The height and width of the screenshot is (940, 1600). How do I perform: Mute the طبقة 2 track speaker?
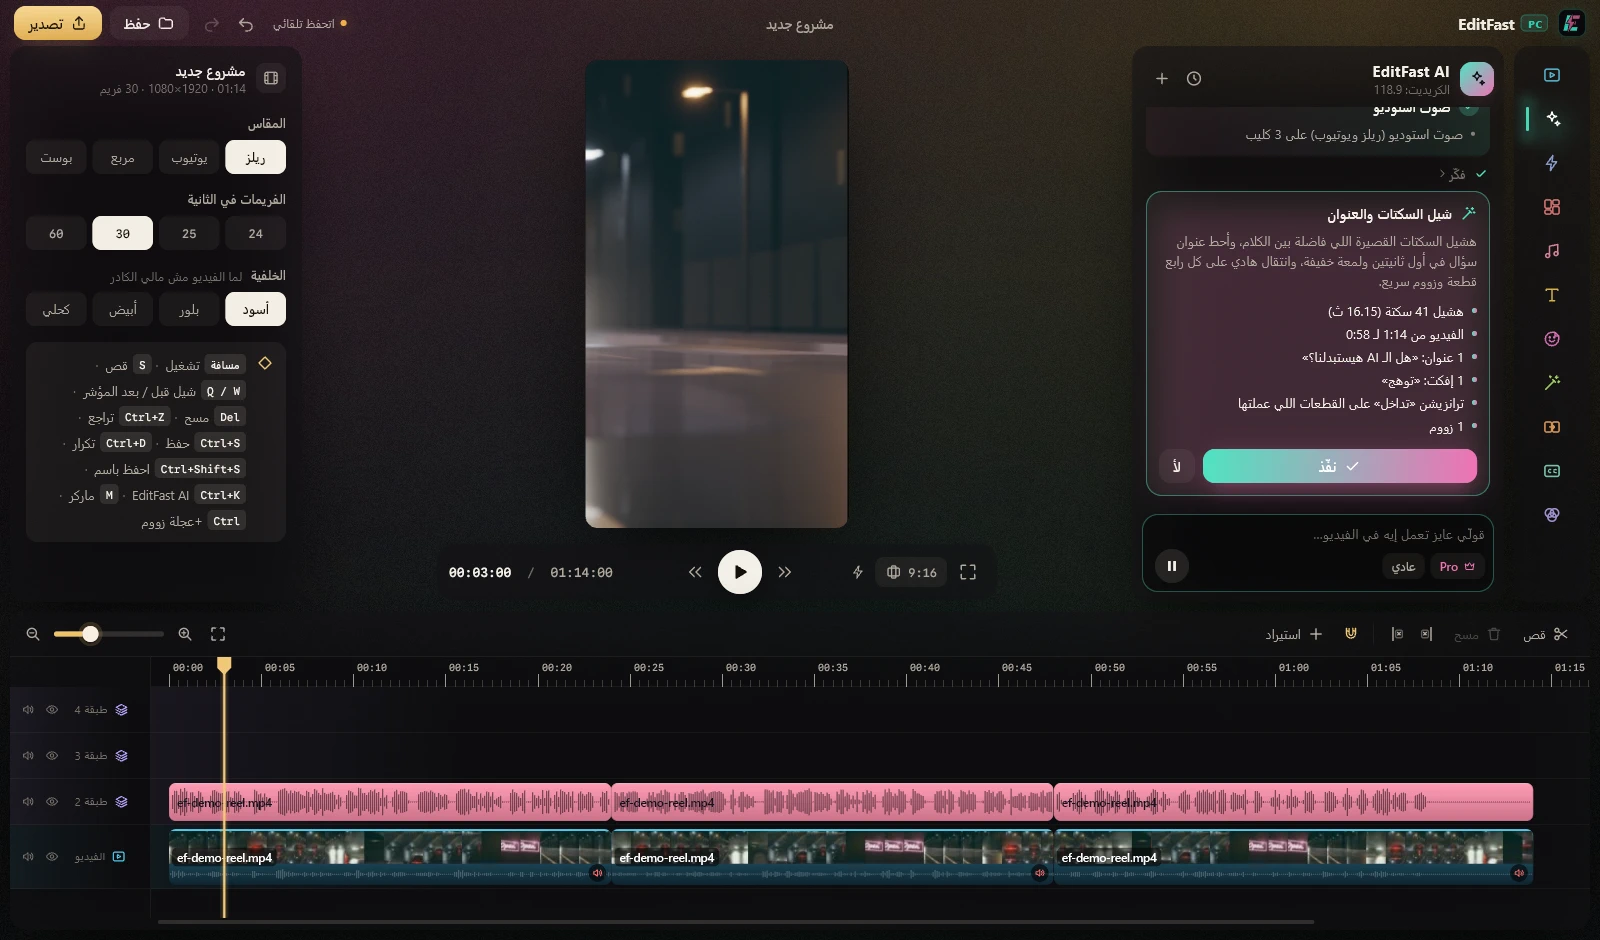[28, 802]
